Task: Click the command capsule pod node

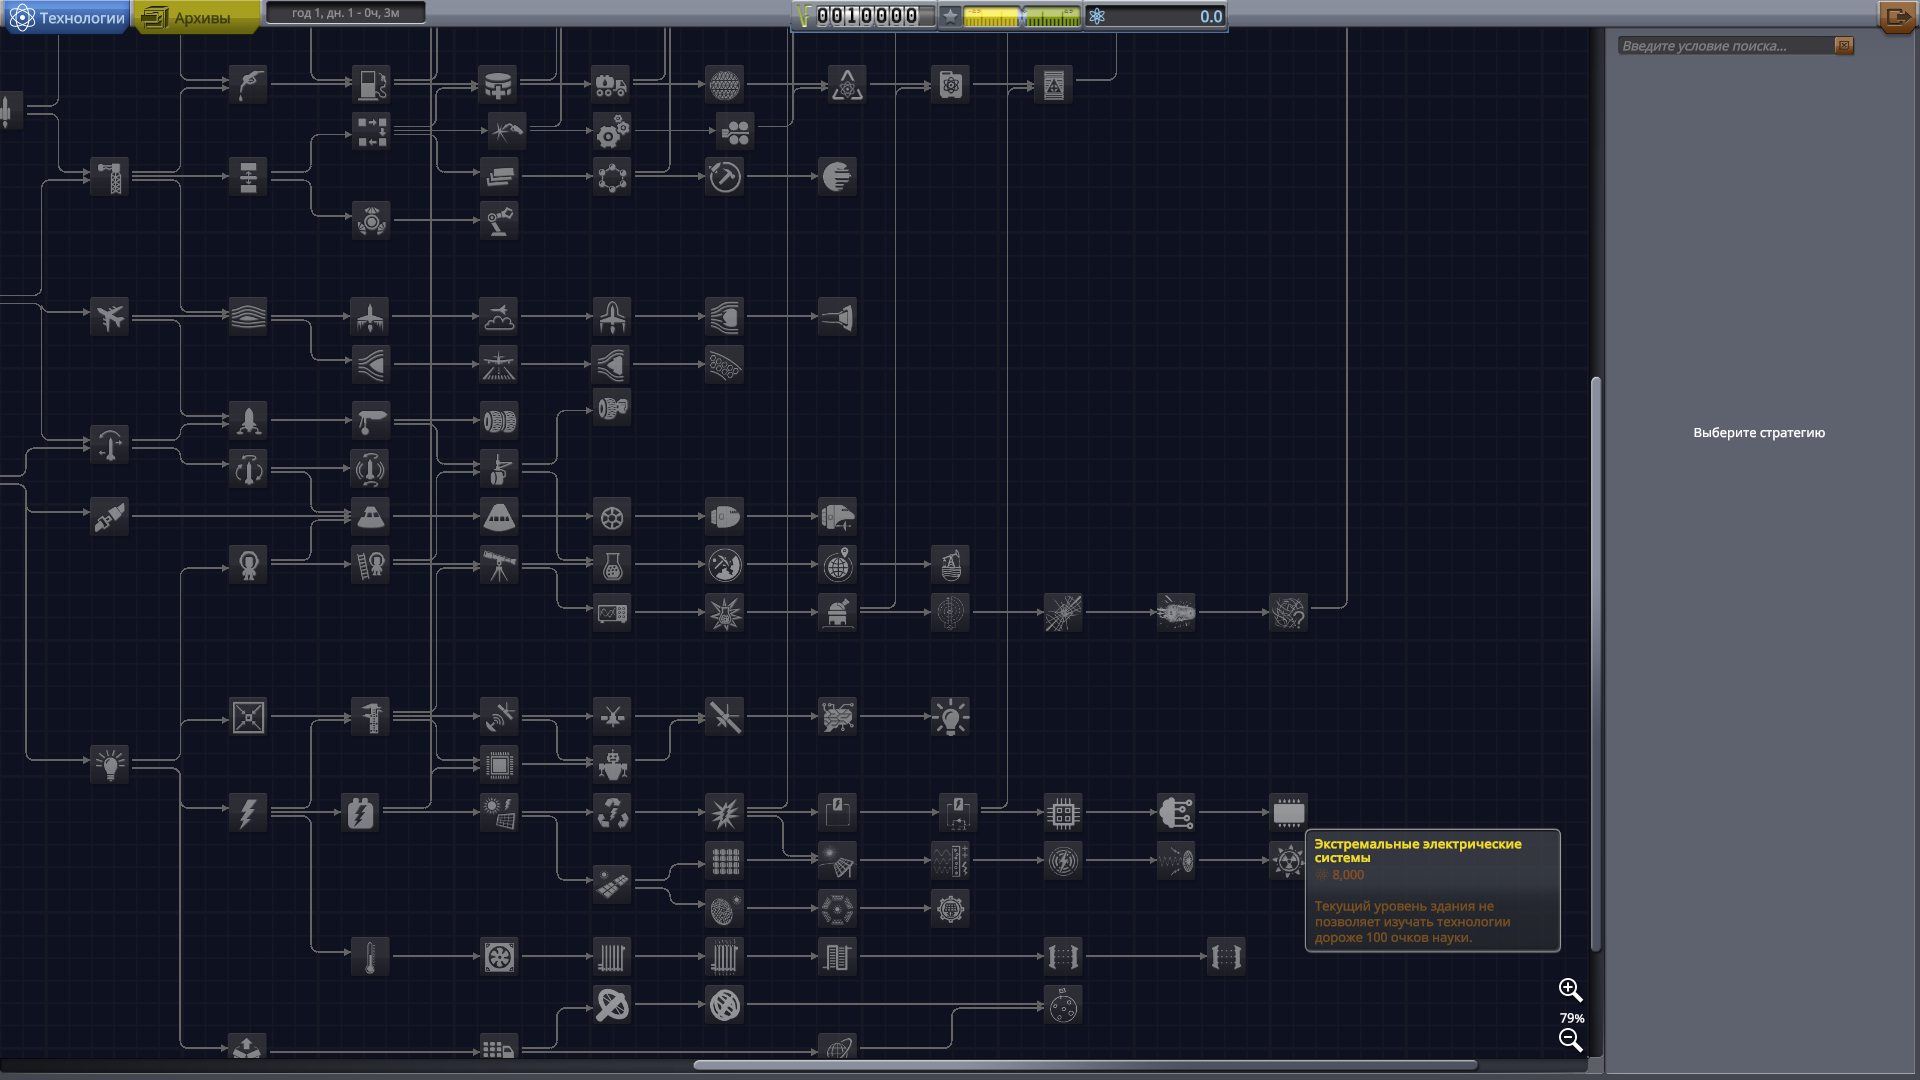Action: (x=498, y=517)
